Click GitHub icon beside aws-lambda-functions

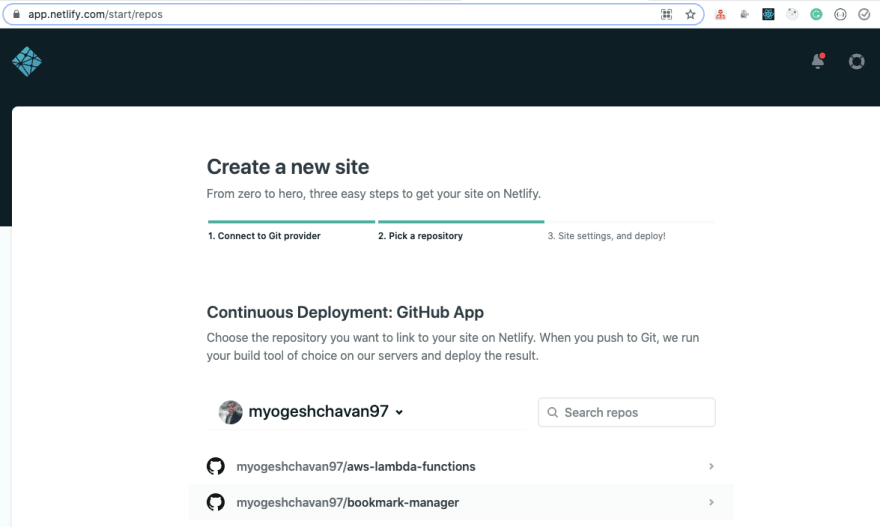[216, 466]
